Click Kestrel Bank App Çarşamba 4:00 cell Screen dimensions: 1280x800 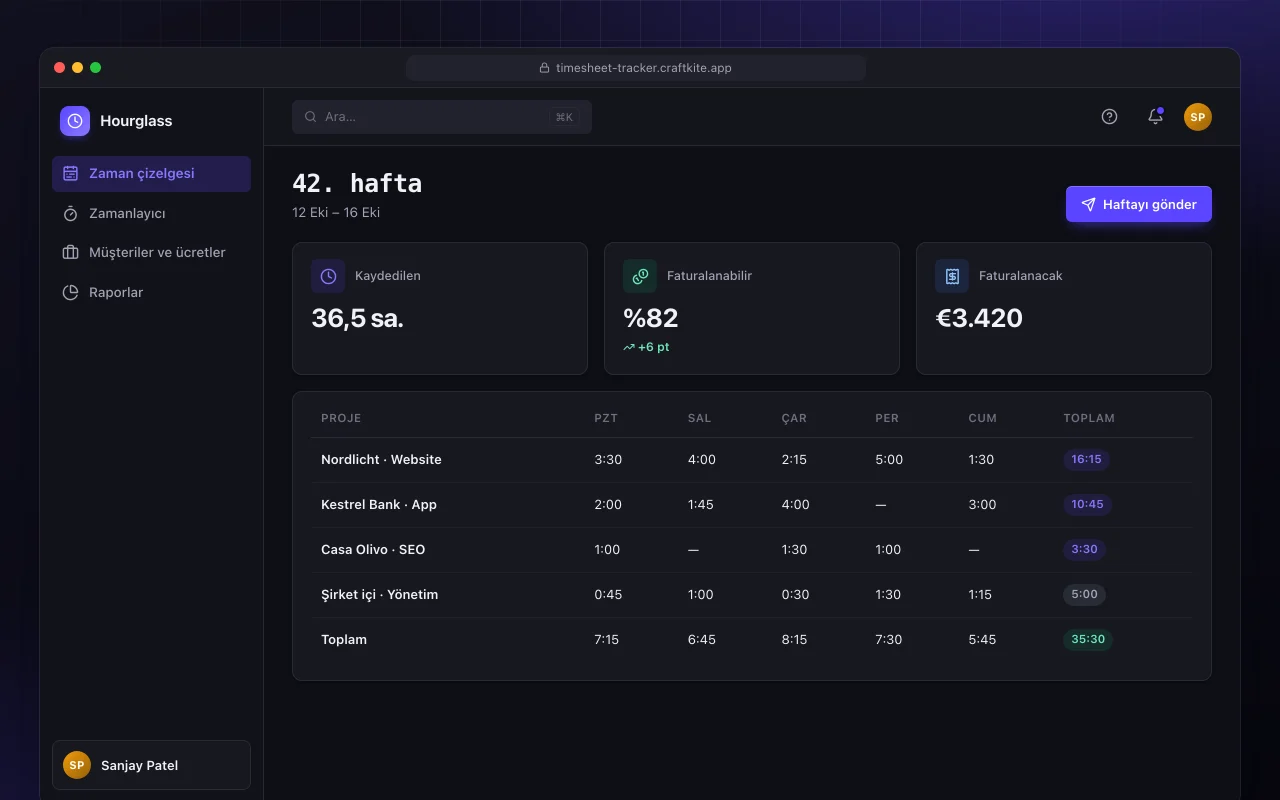[x=796, y=505]
